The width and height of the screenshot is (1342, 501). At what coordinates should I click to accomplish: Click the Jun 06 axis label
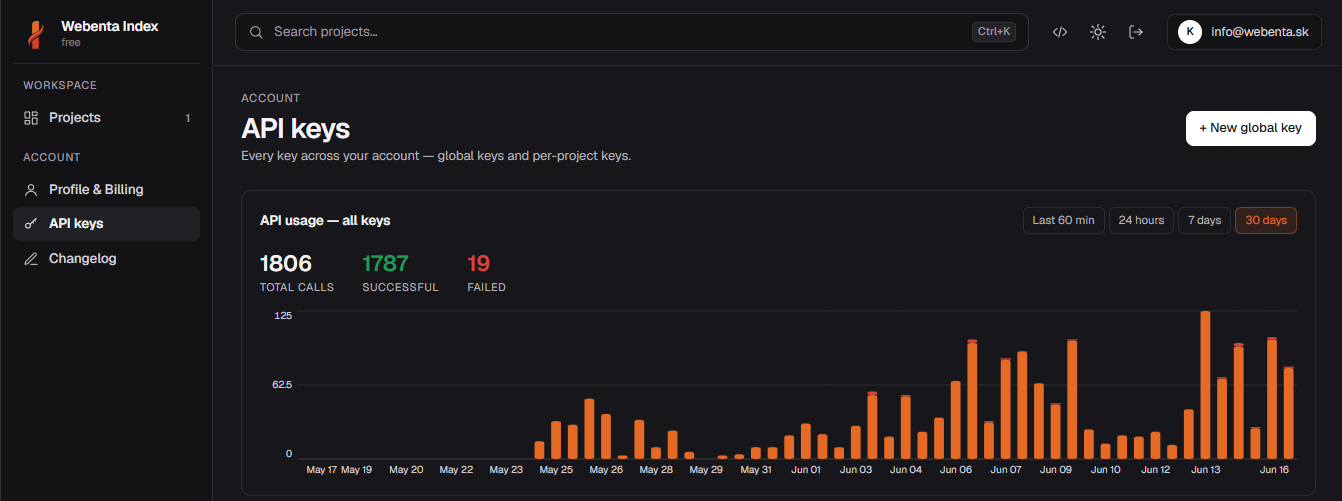[x=956, y=469]
